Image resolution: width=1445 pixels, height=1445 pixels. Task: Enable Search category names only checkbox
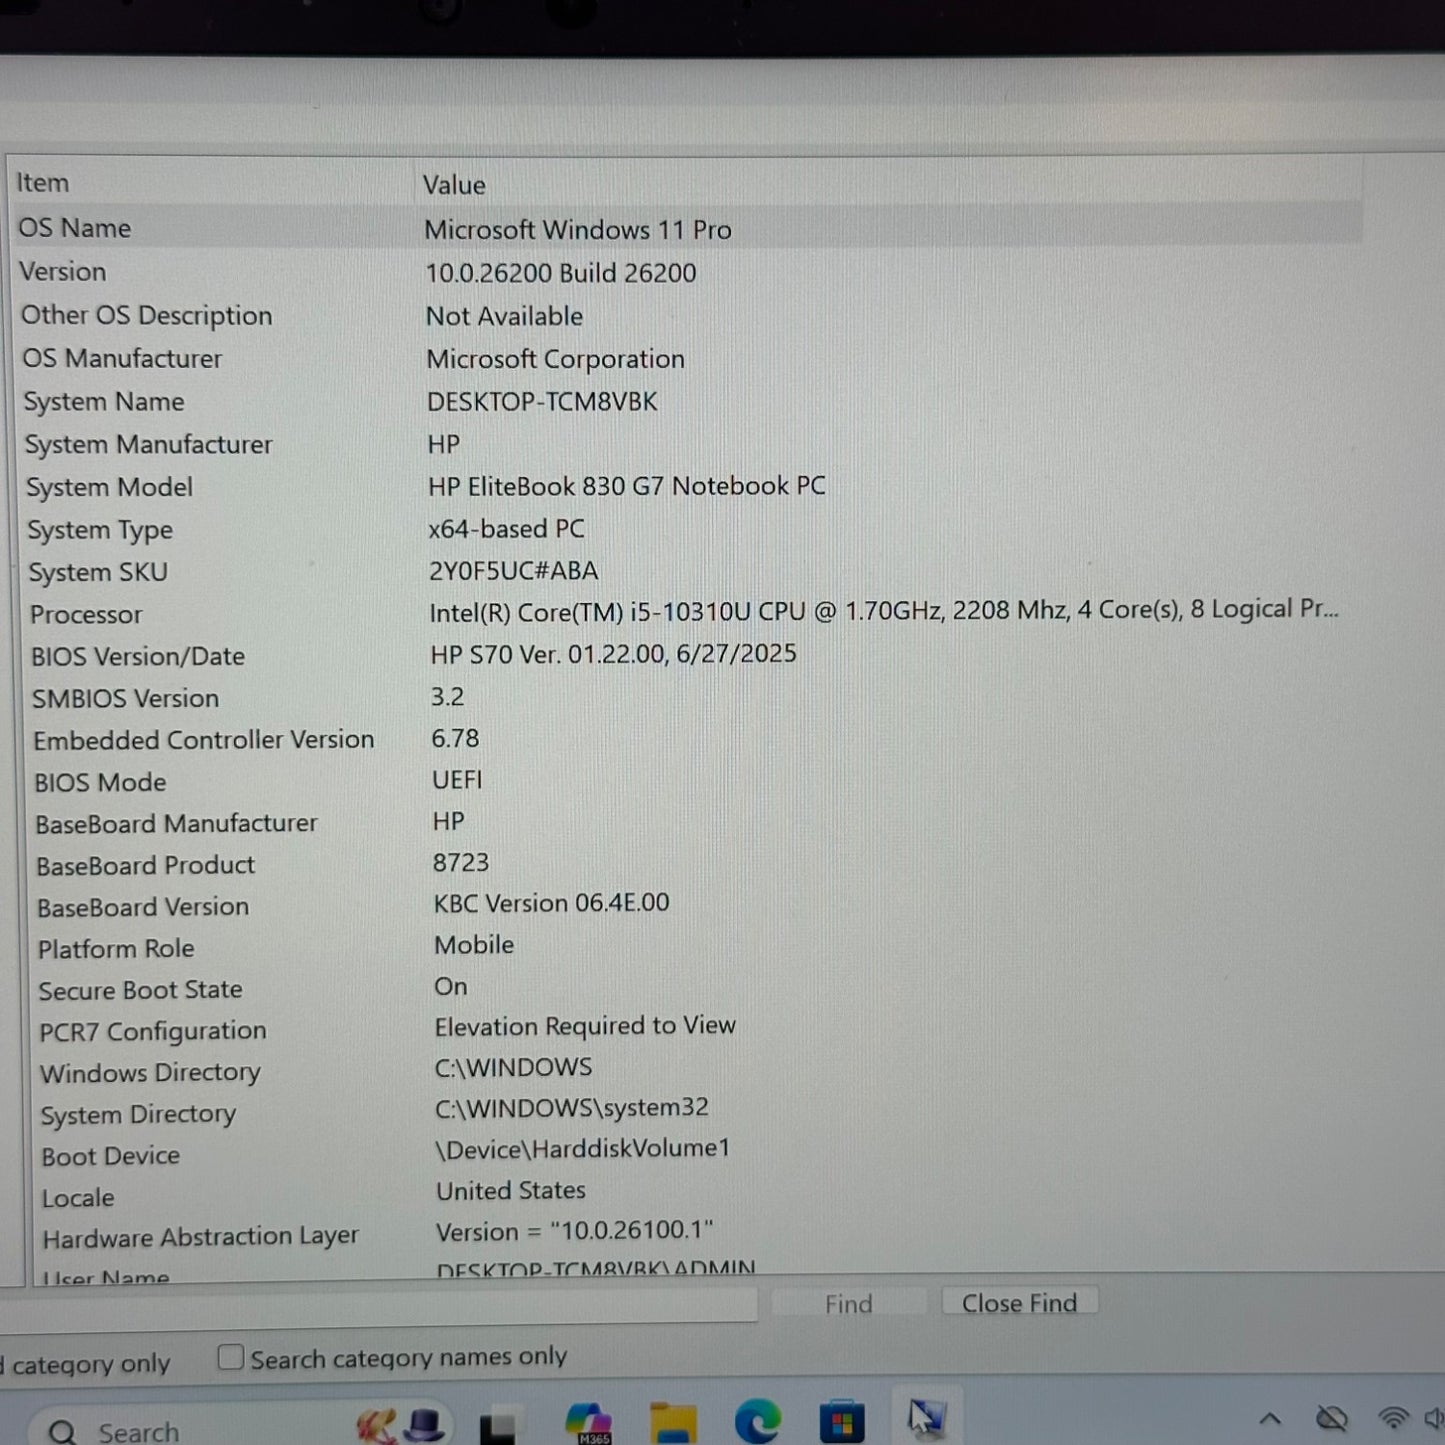click(231, 1357)
